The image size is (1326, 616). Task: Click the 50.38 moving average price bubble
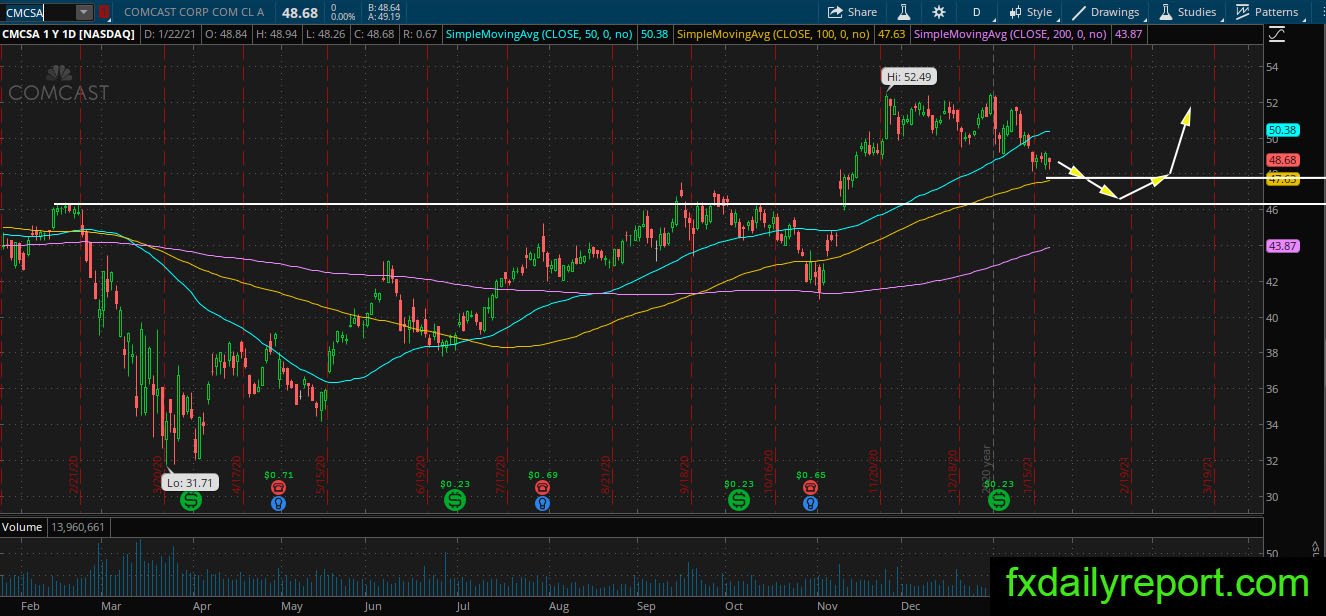(1282, 130)
